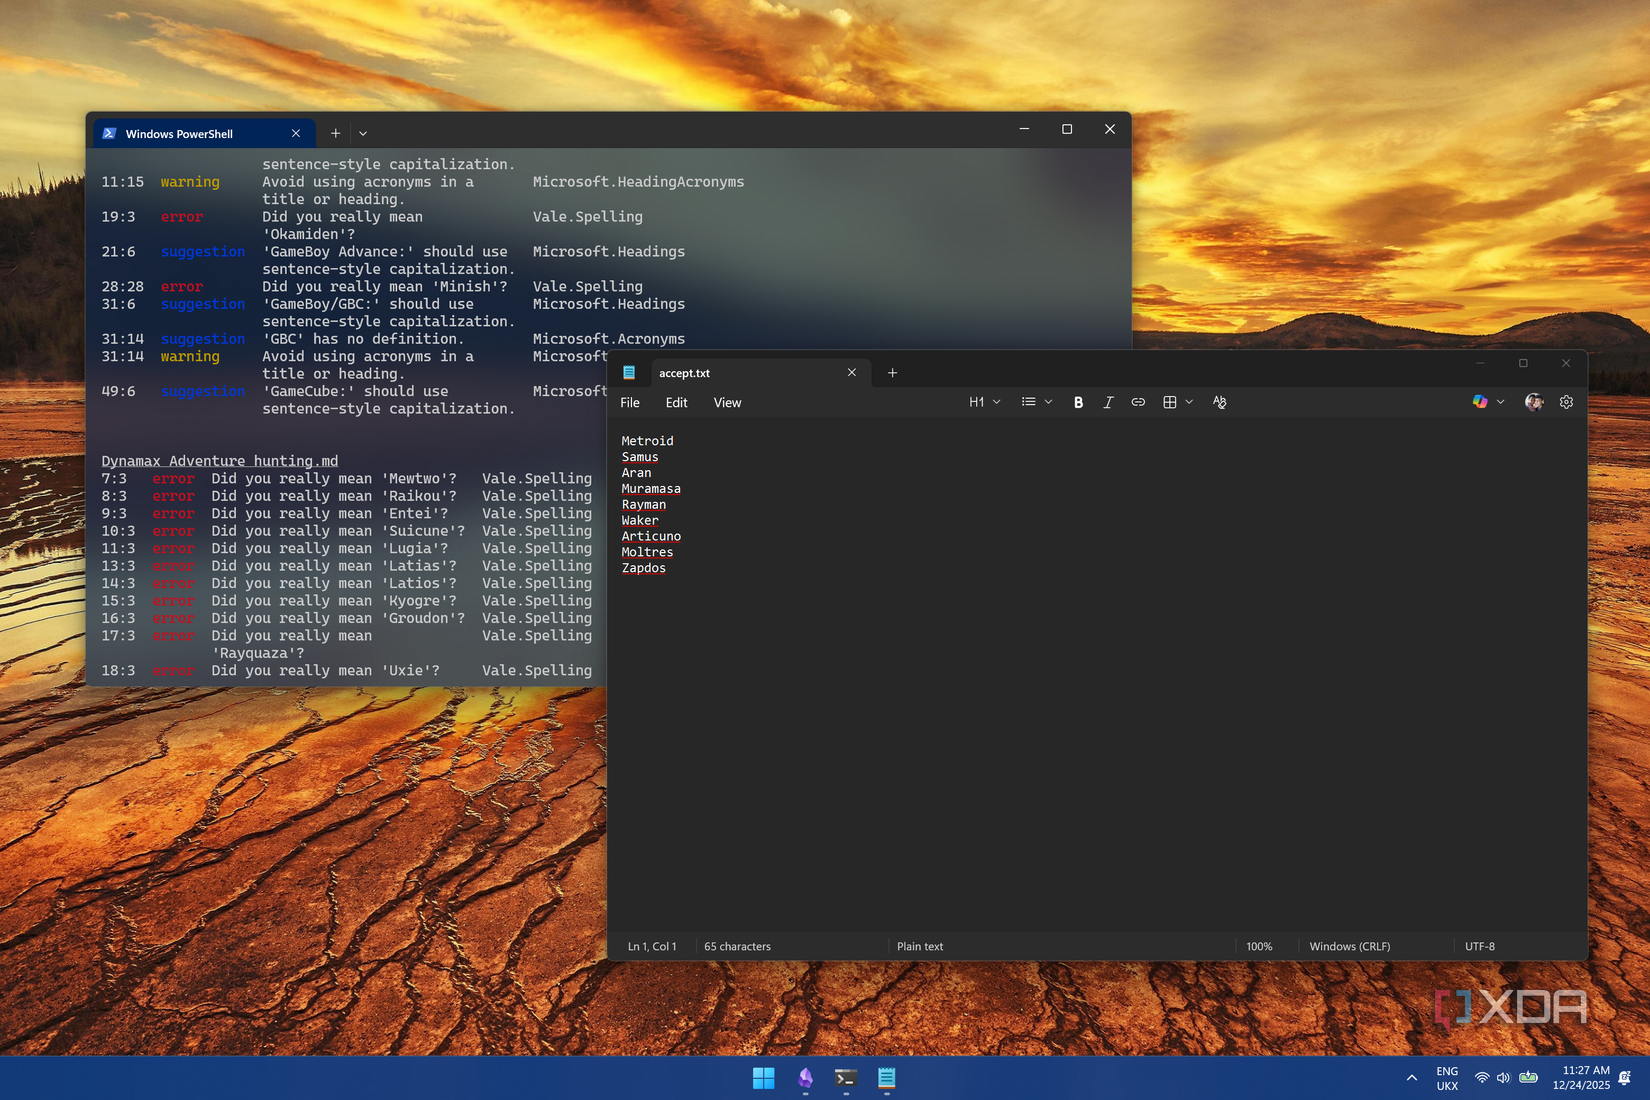
Task: Close the accept.txt tab
Action: coord(852,373)
